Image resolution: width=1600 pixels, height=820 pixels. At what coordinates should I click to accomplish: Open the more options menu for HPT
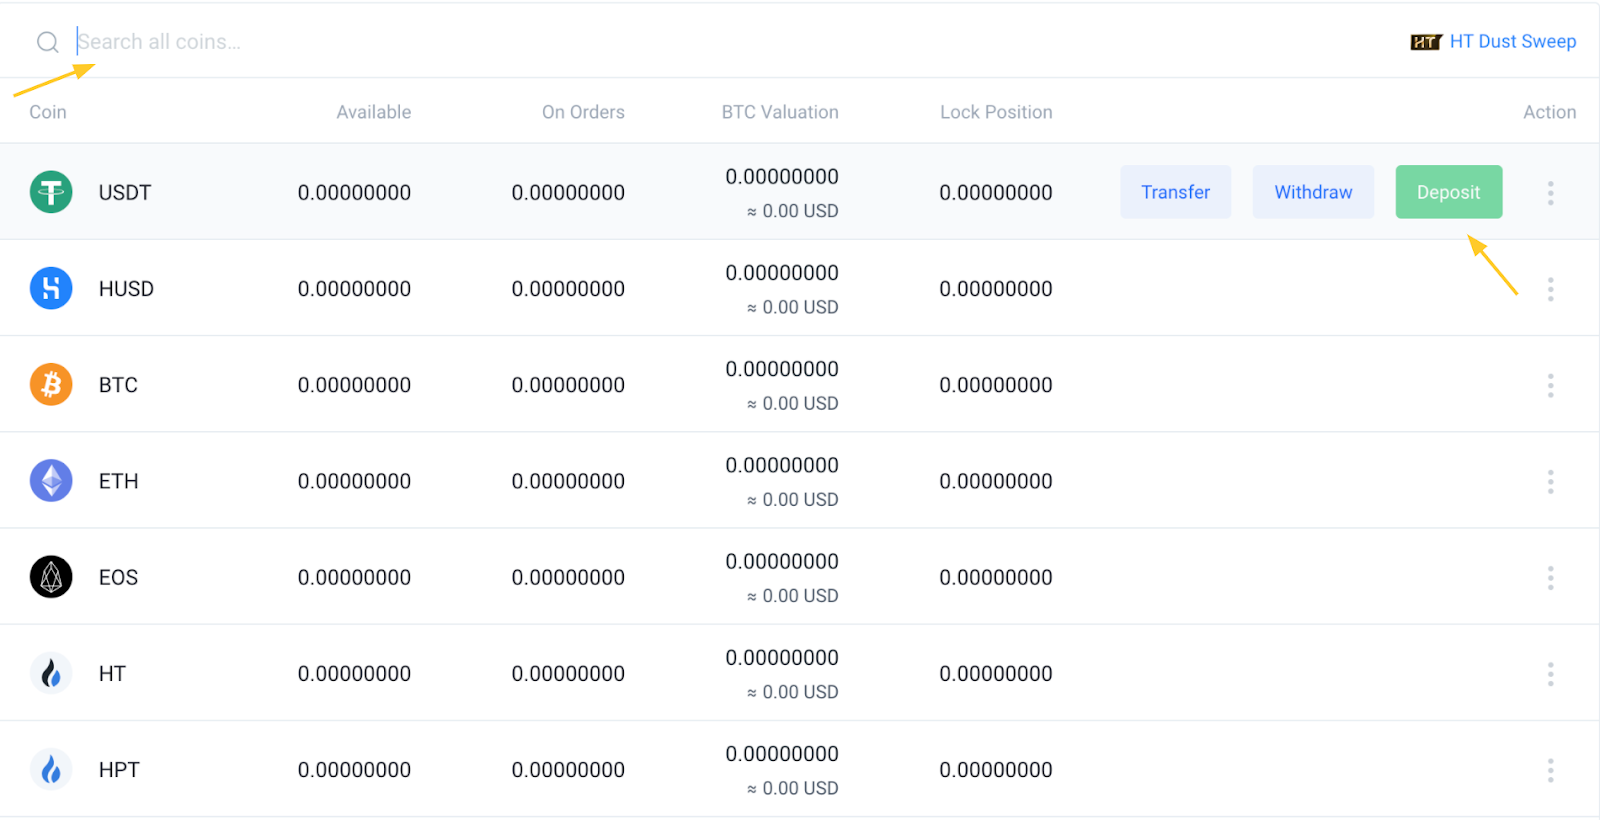1551,770
